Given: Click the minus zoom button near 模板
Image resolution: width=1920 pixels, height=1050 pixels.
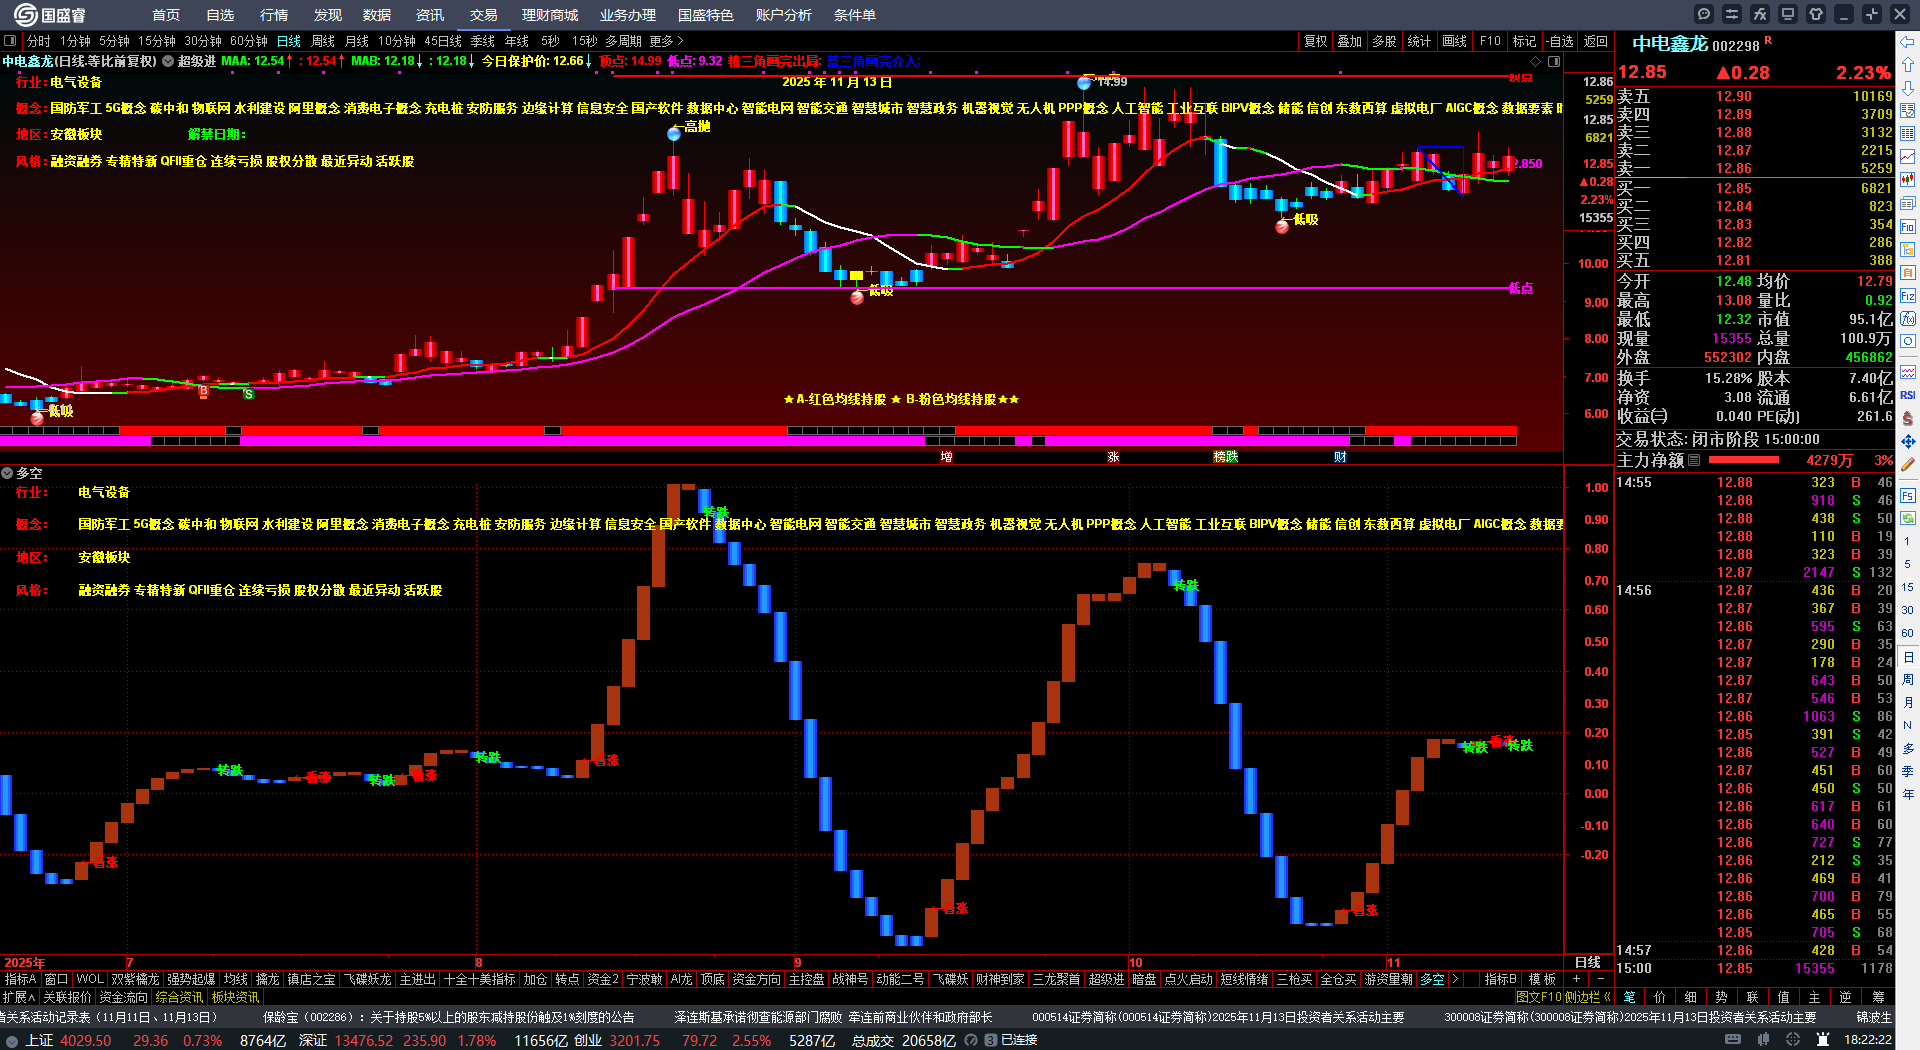Looking at the screenshot, I should [x=1600, y=979].
